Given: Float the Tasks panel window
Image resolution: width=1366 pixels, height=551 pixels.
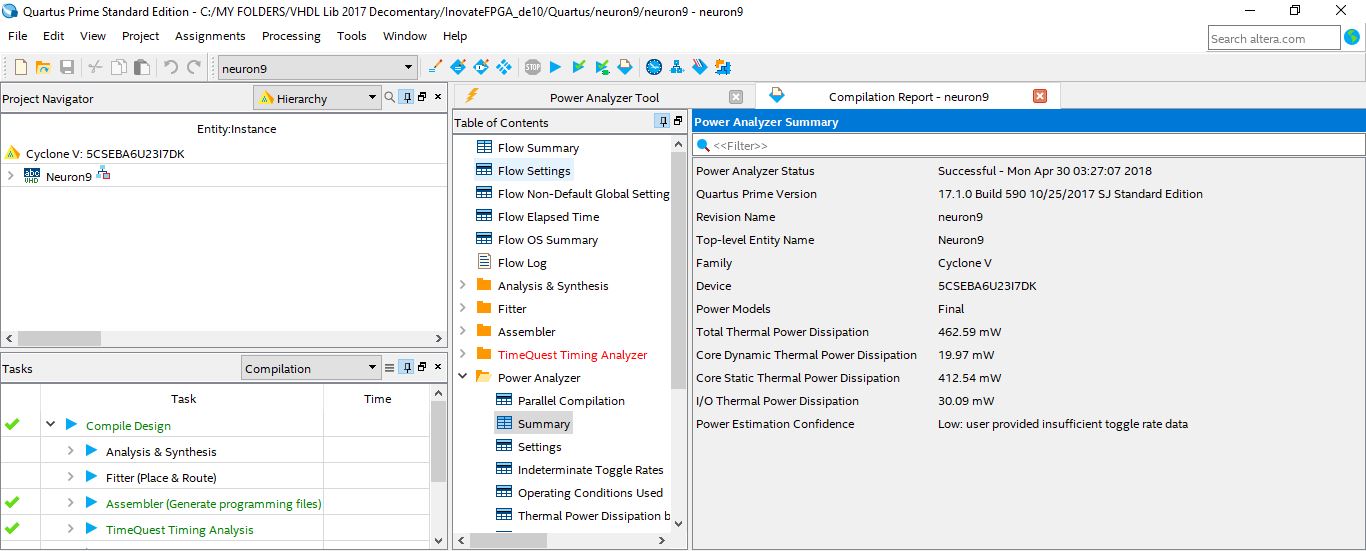Looking at the screenshot, I should pos(422,368).
